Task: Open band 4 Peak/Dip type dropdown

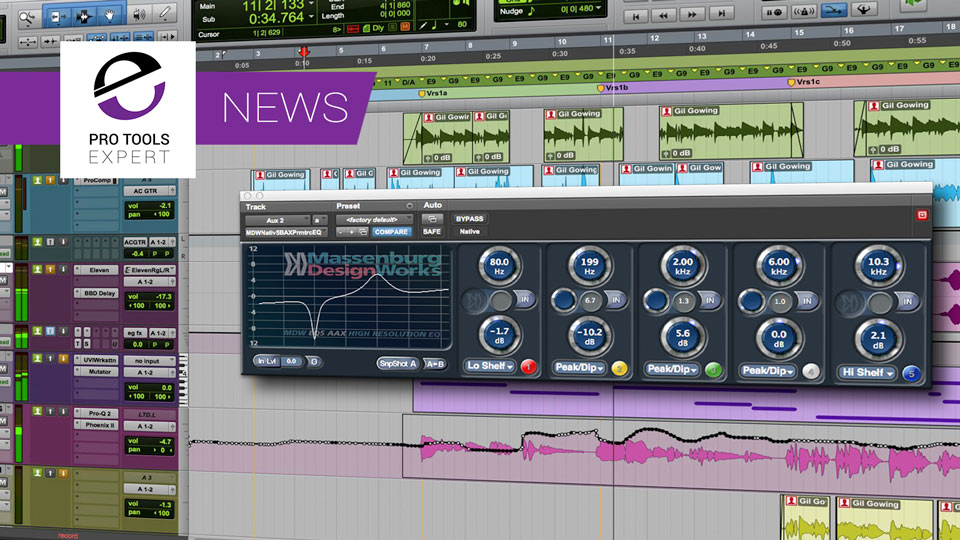Action: (767, 371)
